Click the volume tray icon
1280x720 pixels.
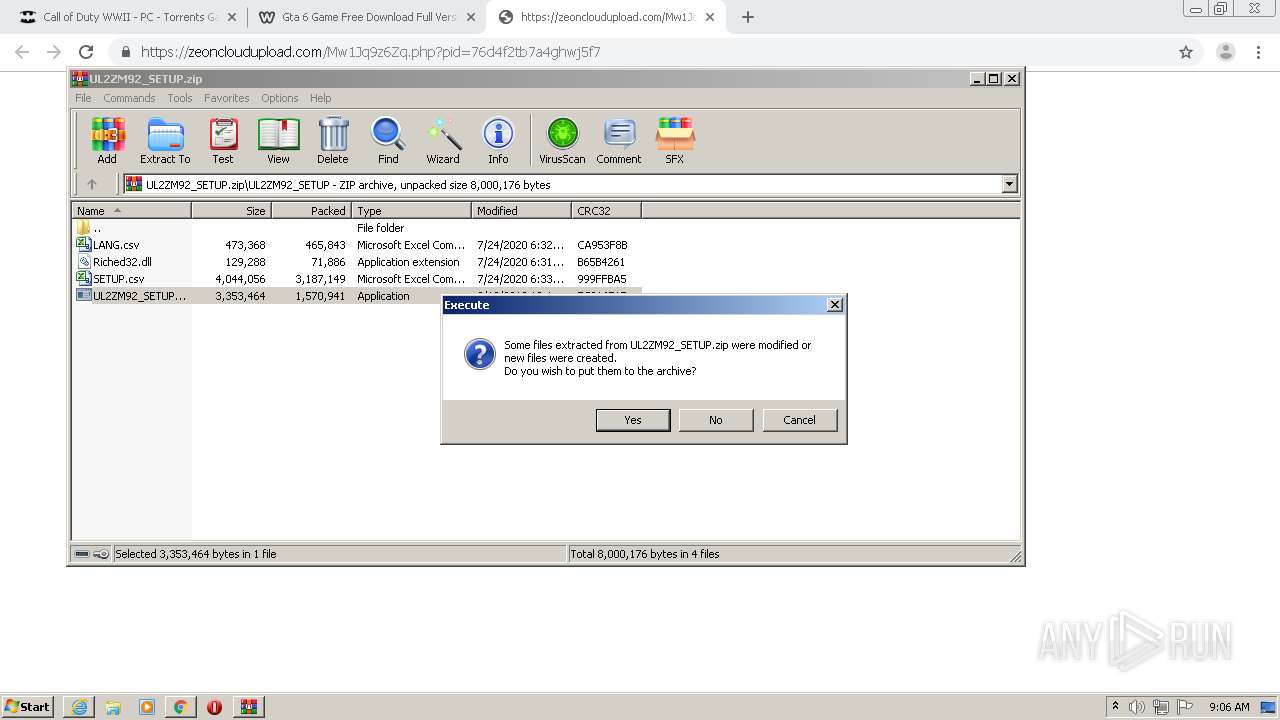click(x=1137, y=707)
